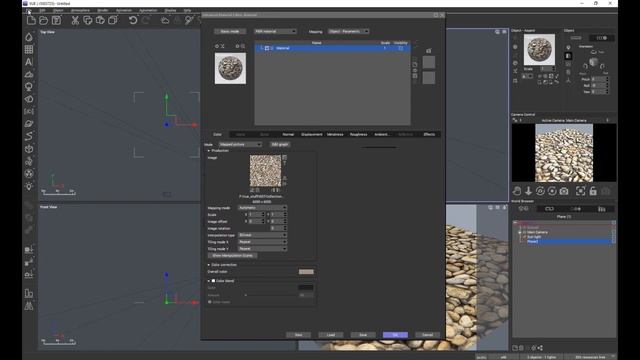Click the Show Interpolation Curve button
Image resolution: width=640 pixels, height=360 pixels.
tap(233, 256)
